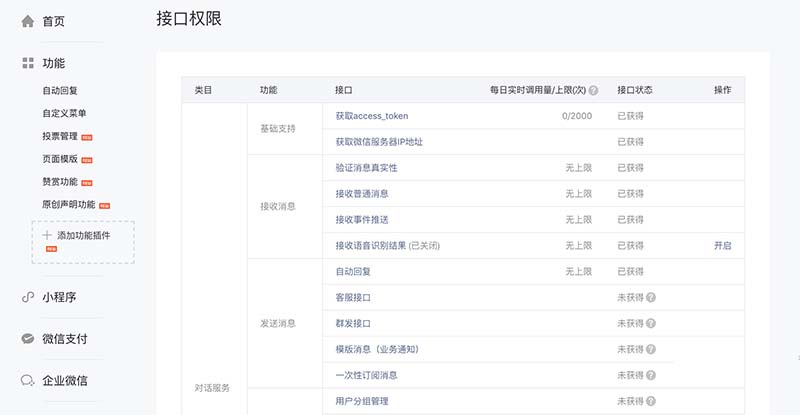Open the 自动回复 interface link in the table
This screenshot has height=415, width=800.
click(x=353, y=272)
